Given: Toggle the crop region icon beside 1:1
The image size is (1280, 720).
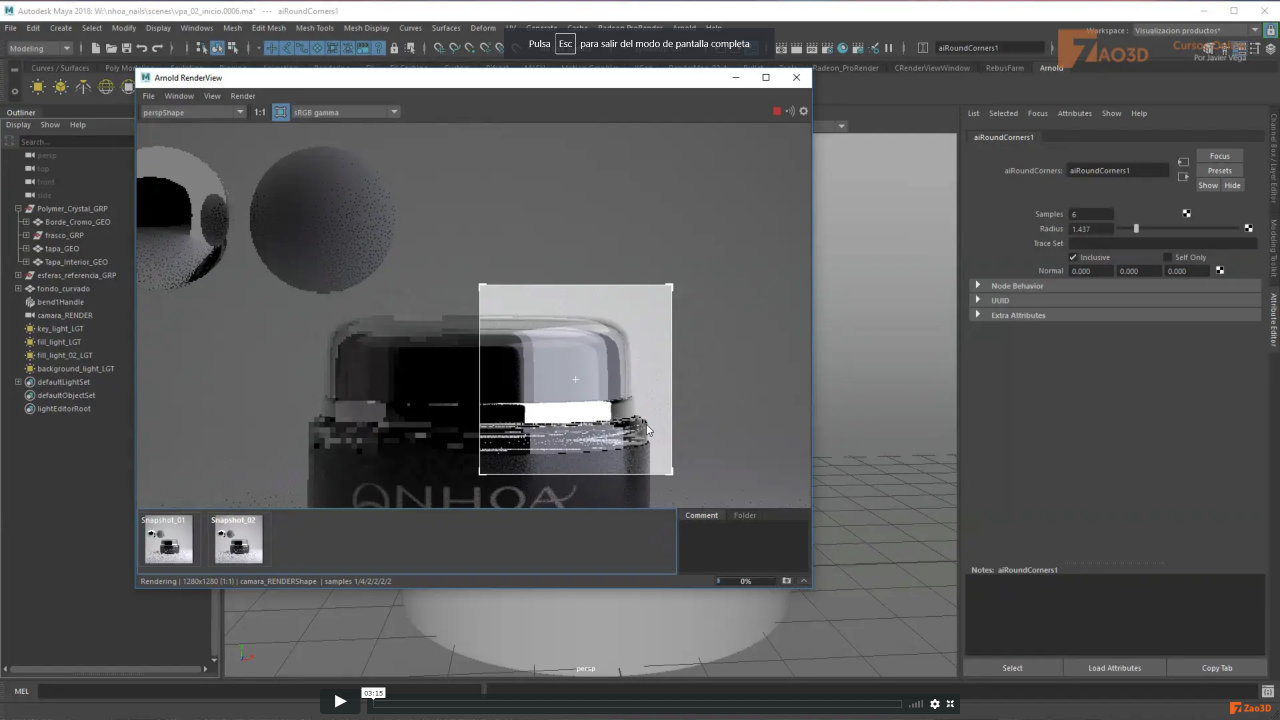Looking at the screenshot, I should [281, 112].
